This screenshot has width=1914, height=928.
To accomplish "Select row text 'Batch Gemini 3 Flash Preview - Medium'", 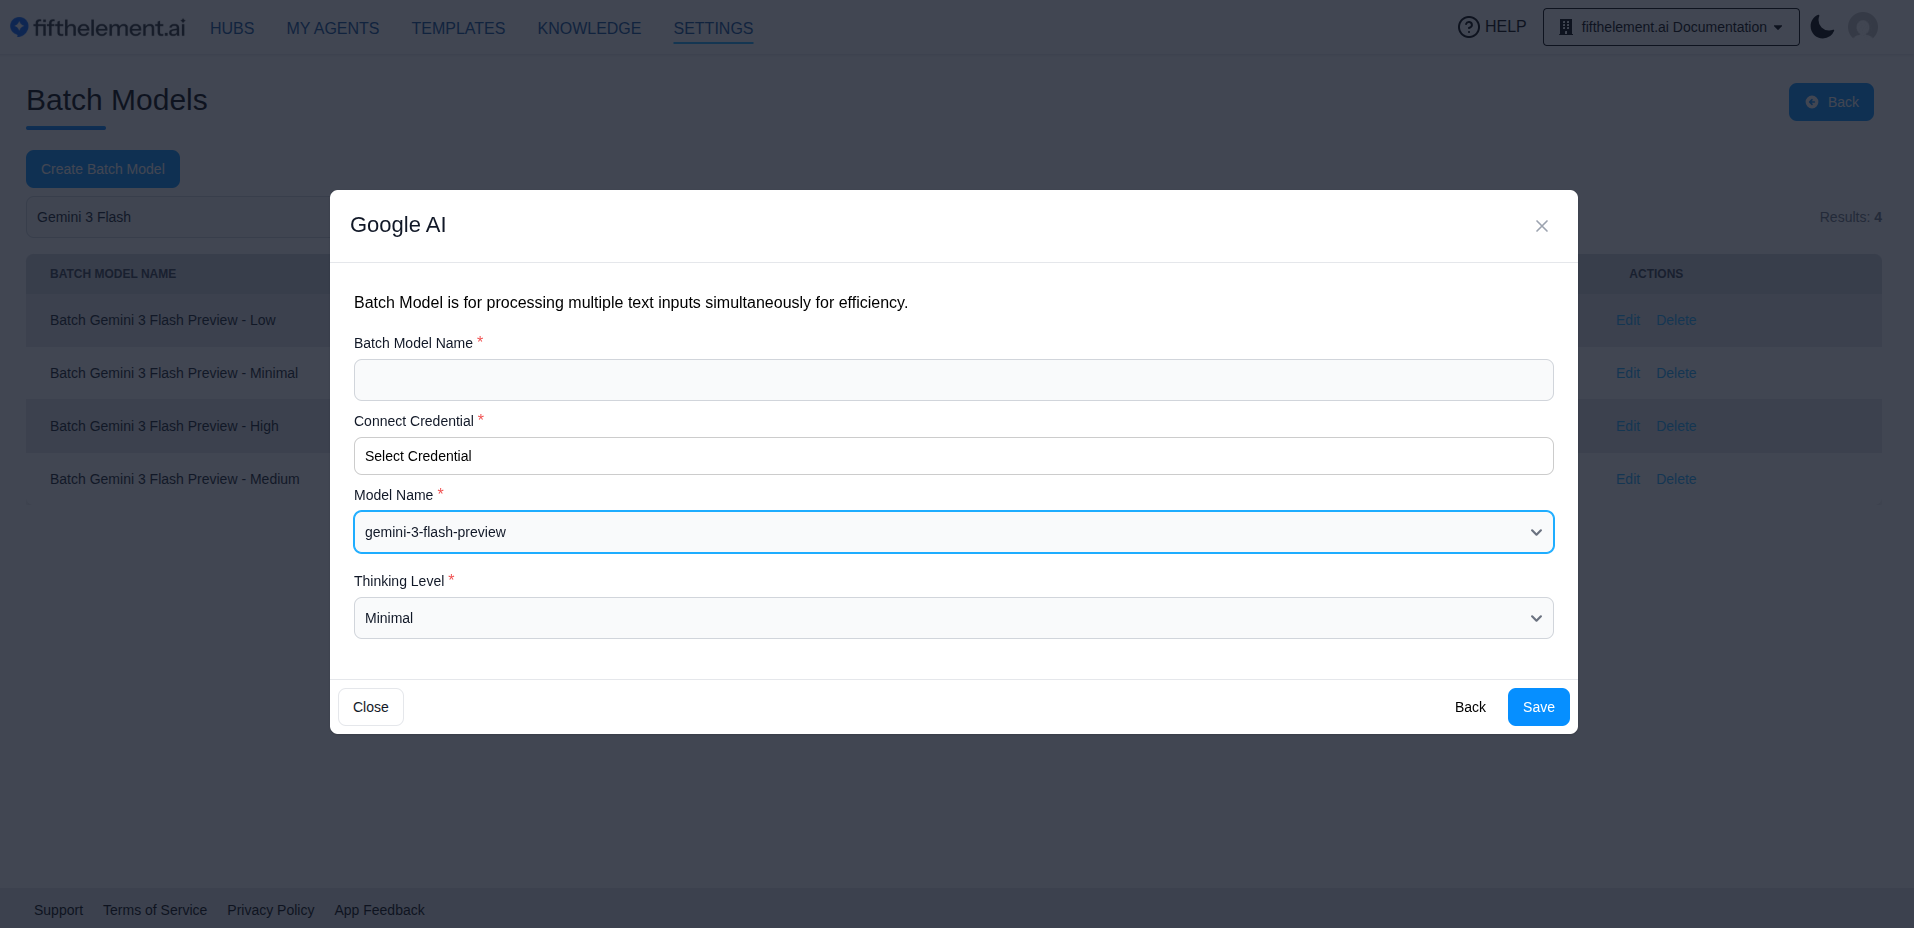I will click(x=175, y=479).
